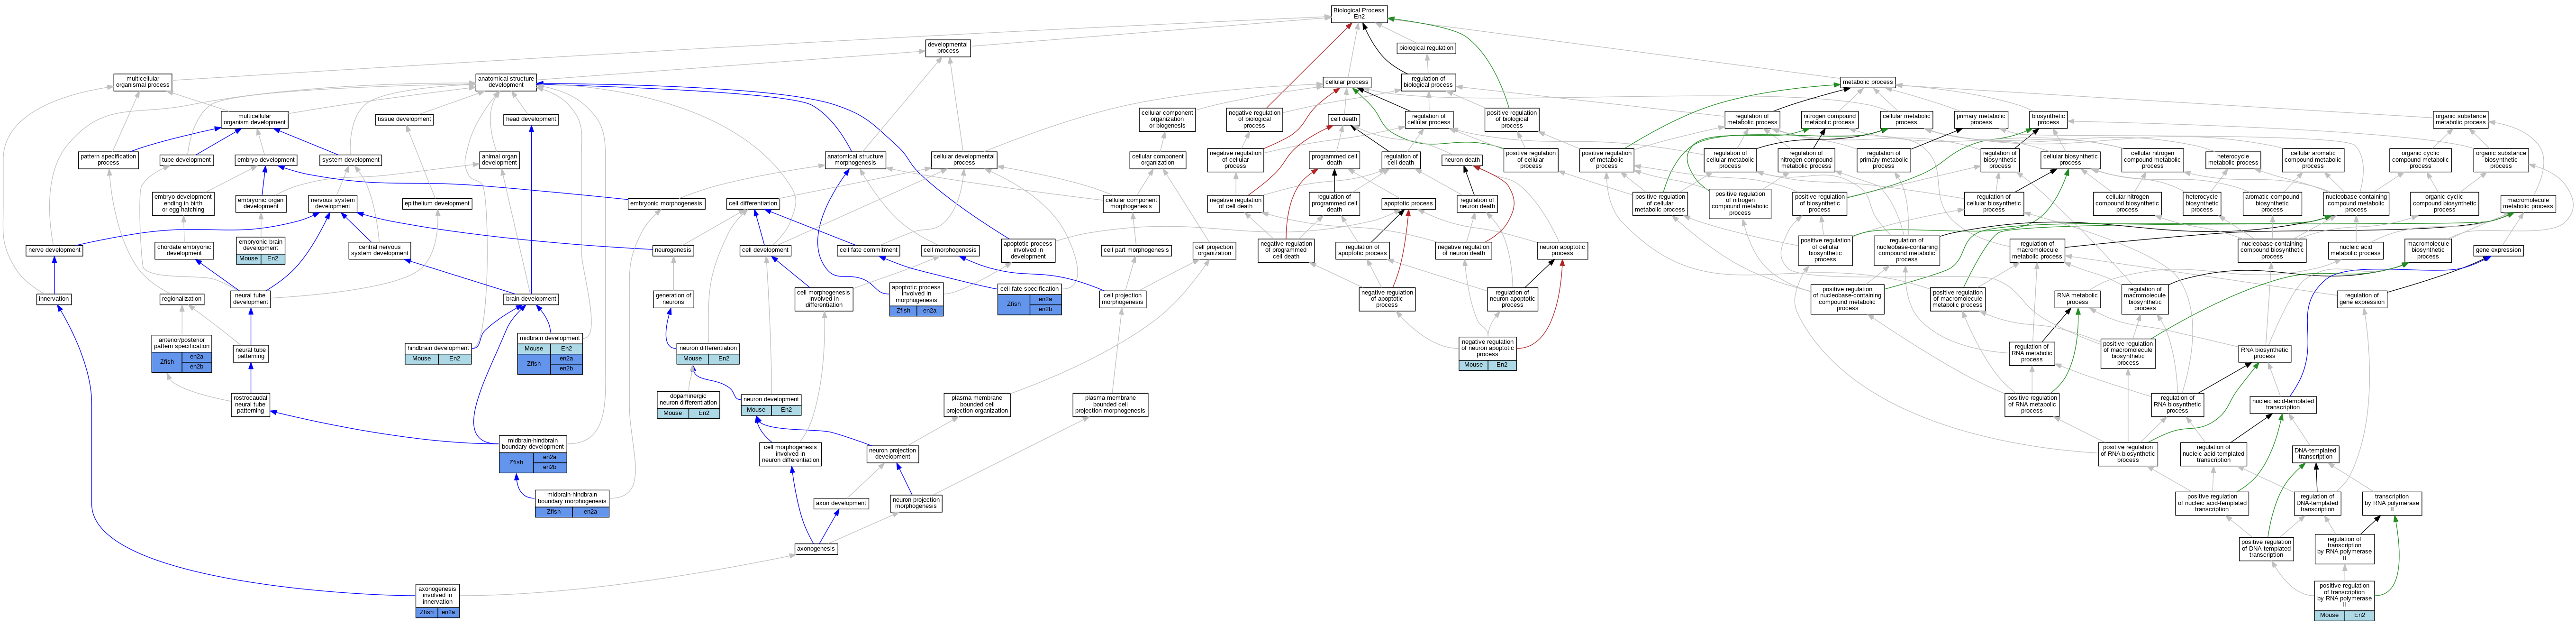This screenshot has height=626, width=2576.
Task: Click 'animal organ development' node
Action: 499,160
